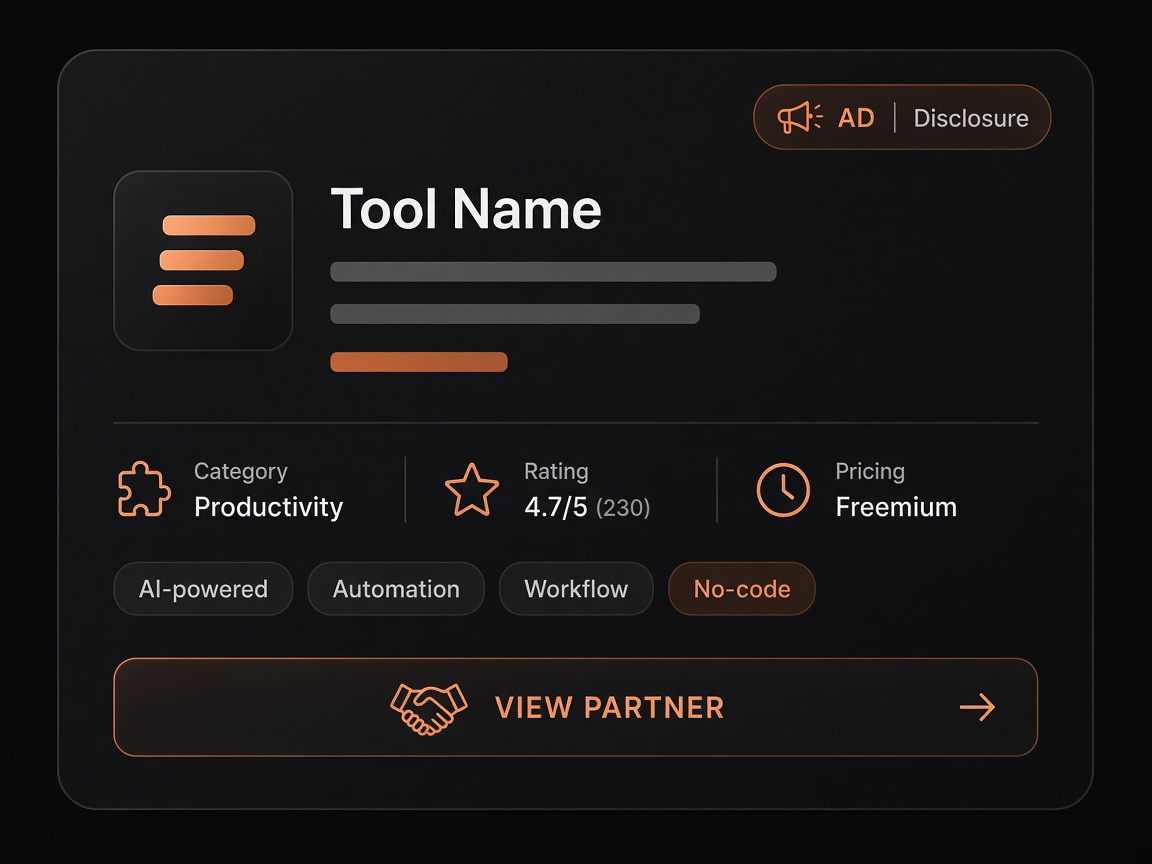Click the orange placeholder link bar under the description

[419, 362]
